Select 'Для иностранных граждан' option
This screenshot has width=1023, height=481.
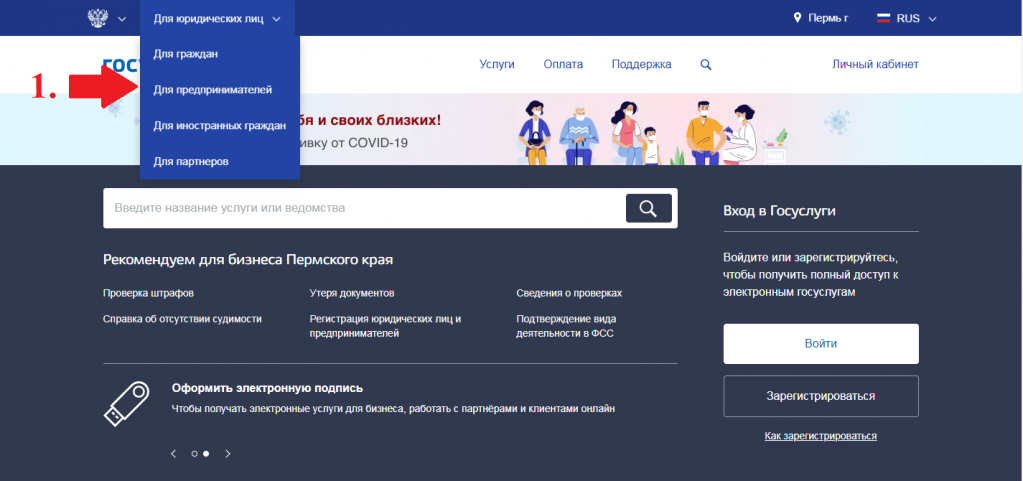point(220,125)
